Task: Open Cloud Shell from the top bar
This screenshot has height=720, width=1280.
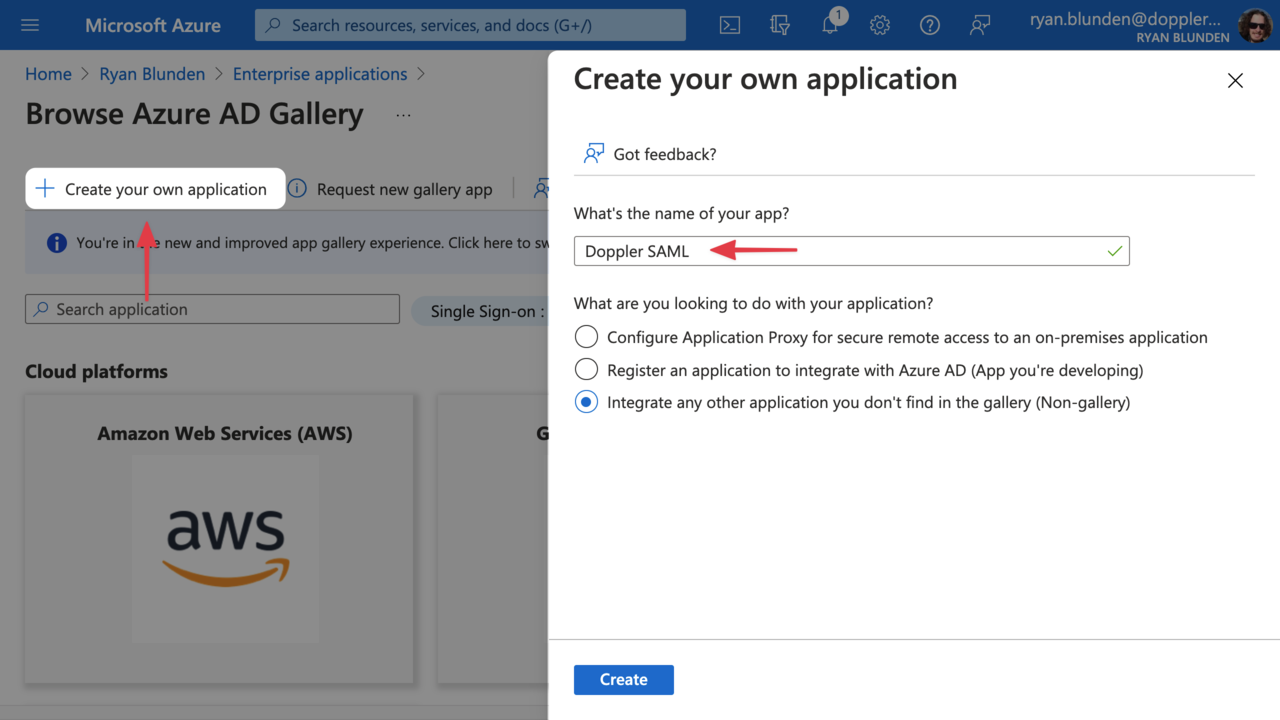Action: click(730, 25)
